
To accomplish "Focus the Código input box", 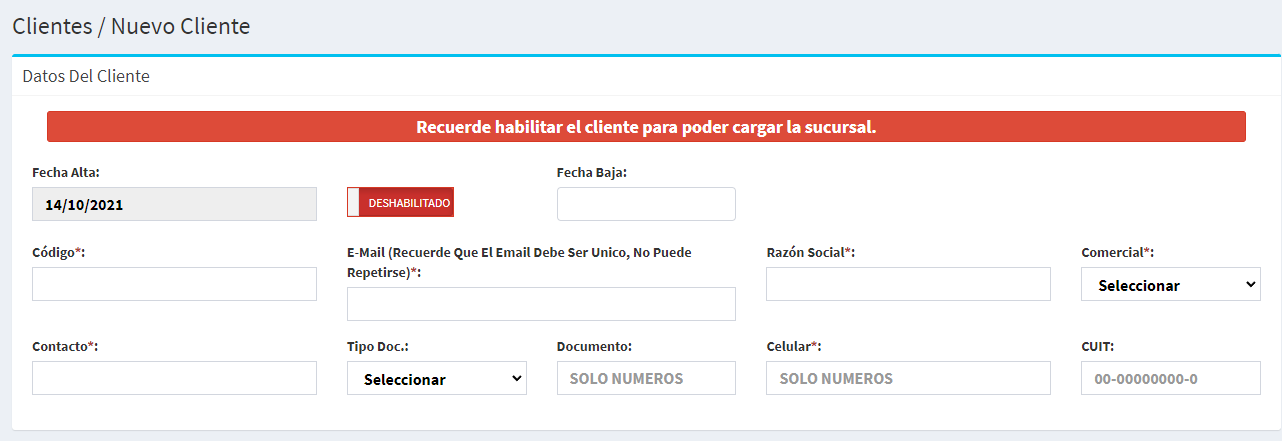I will tap(174, 284).
